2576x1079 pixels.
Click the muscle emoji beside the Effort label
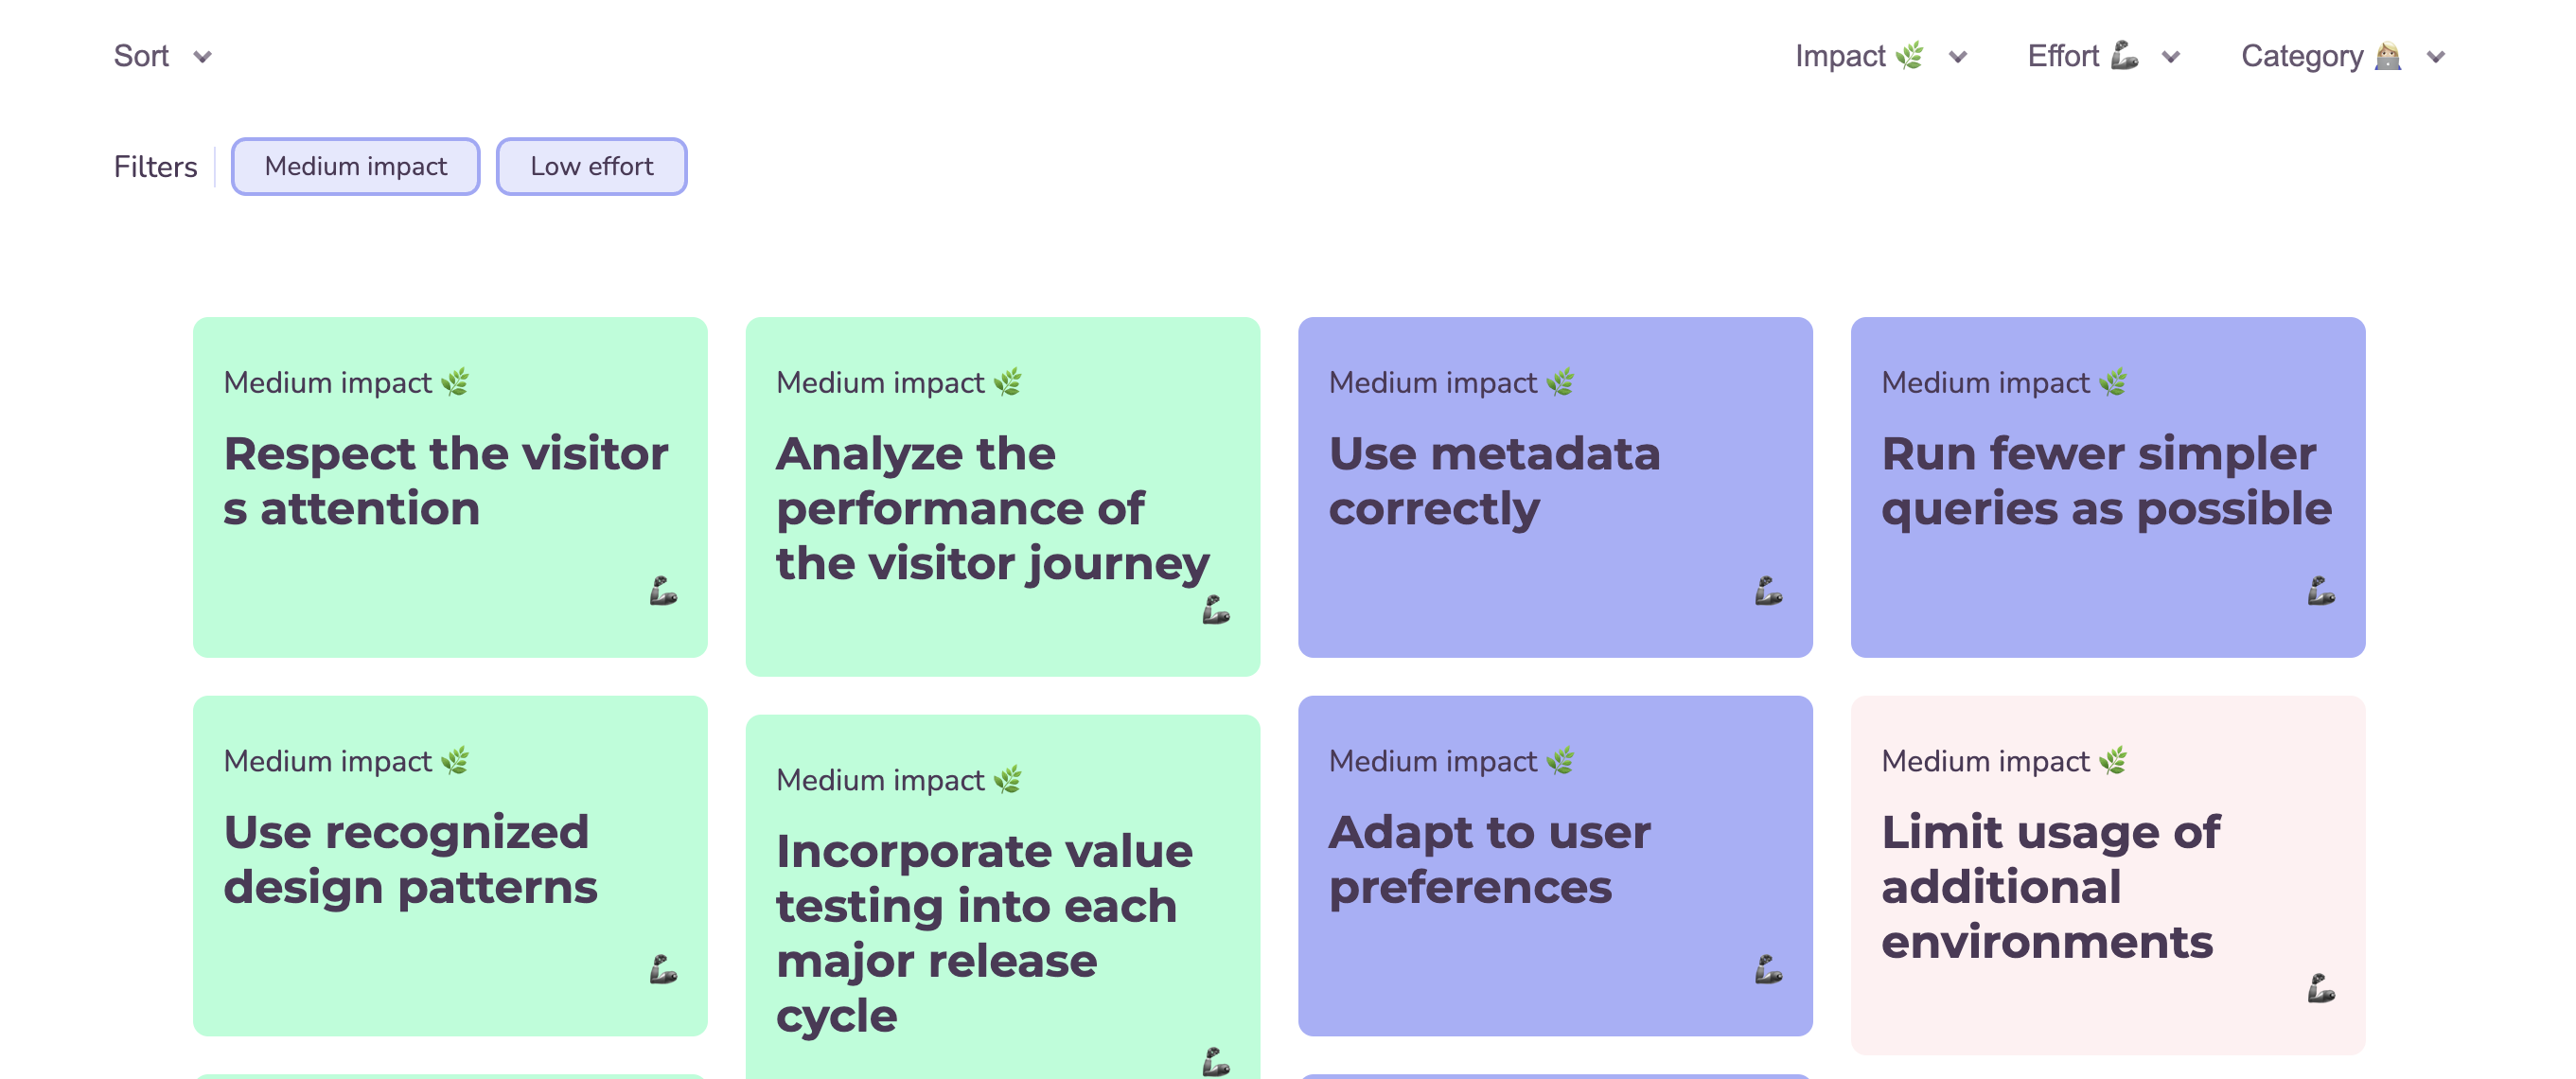tap(2123, 55)
